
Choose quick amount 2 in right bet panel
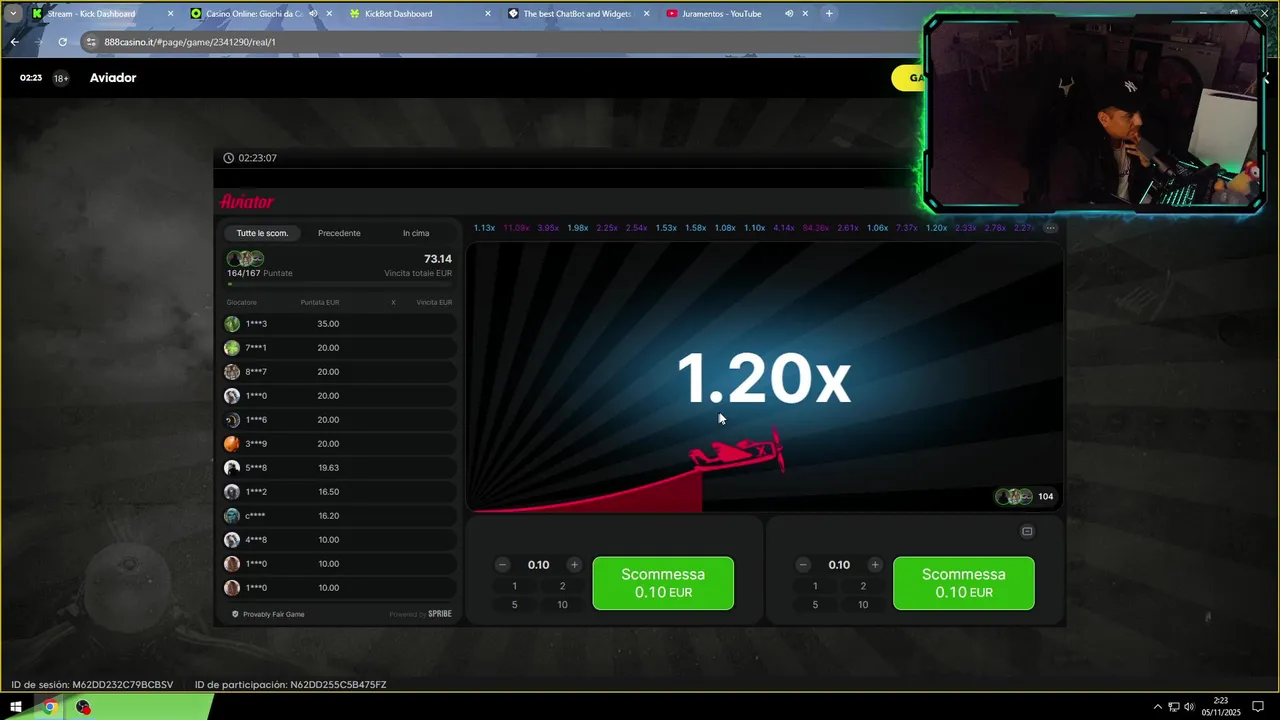pos(863,586)
